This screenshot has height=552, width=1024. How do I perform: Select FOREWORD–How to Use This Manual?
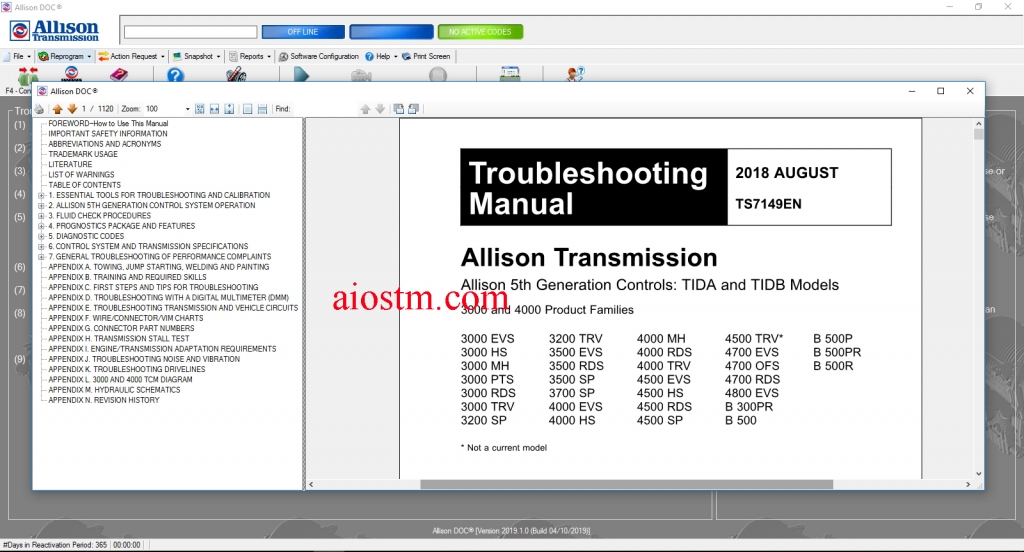[x=108, y=123]
